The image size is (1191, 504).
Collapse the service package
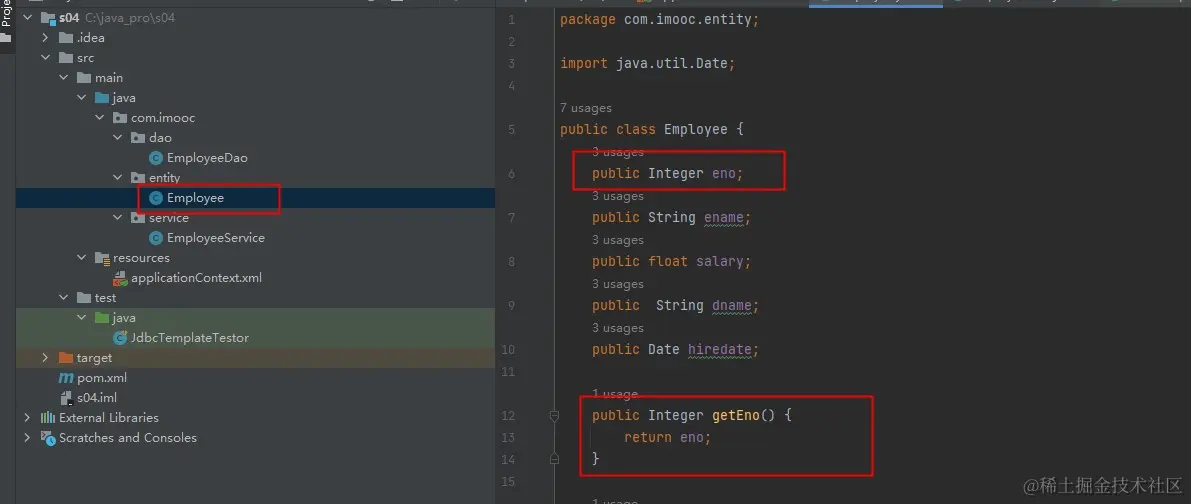click(117, 218)
